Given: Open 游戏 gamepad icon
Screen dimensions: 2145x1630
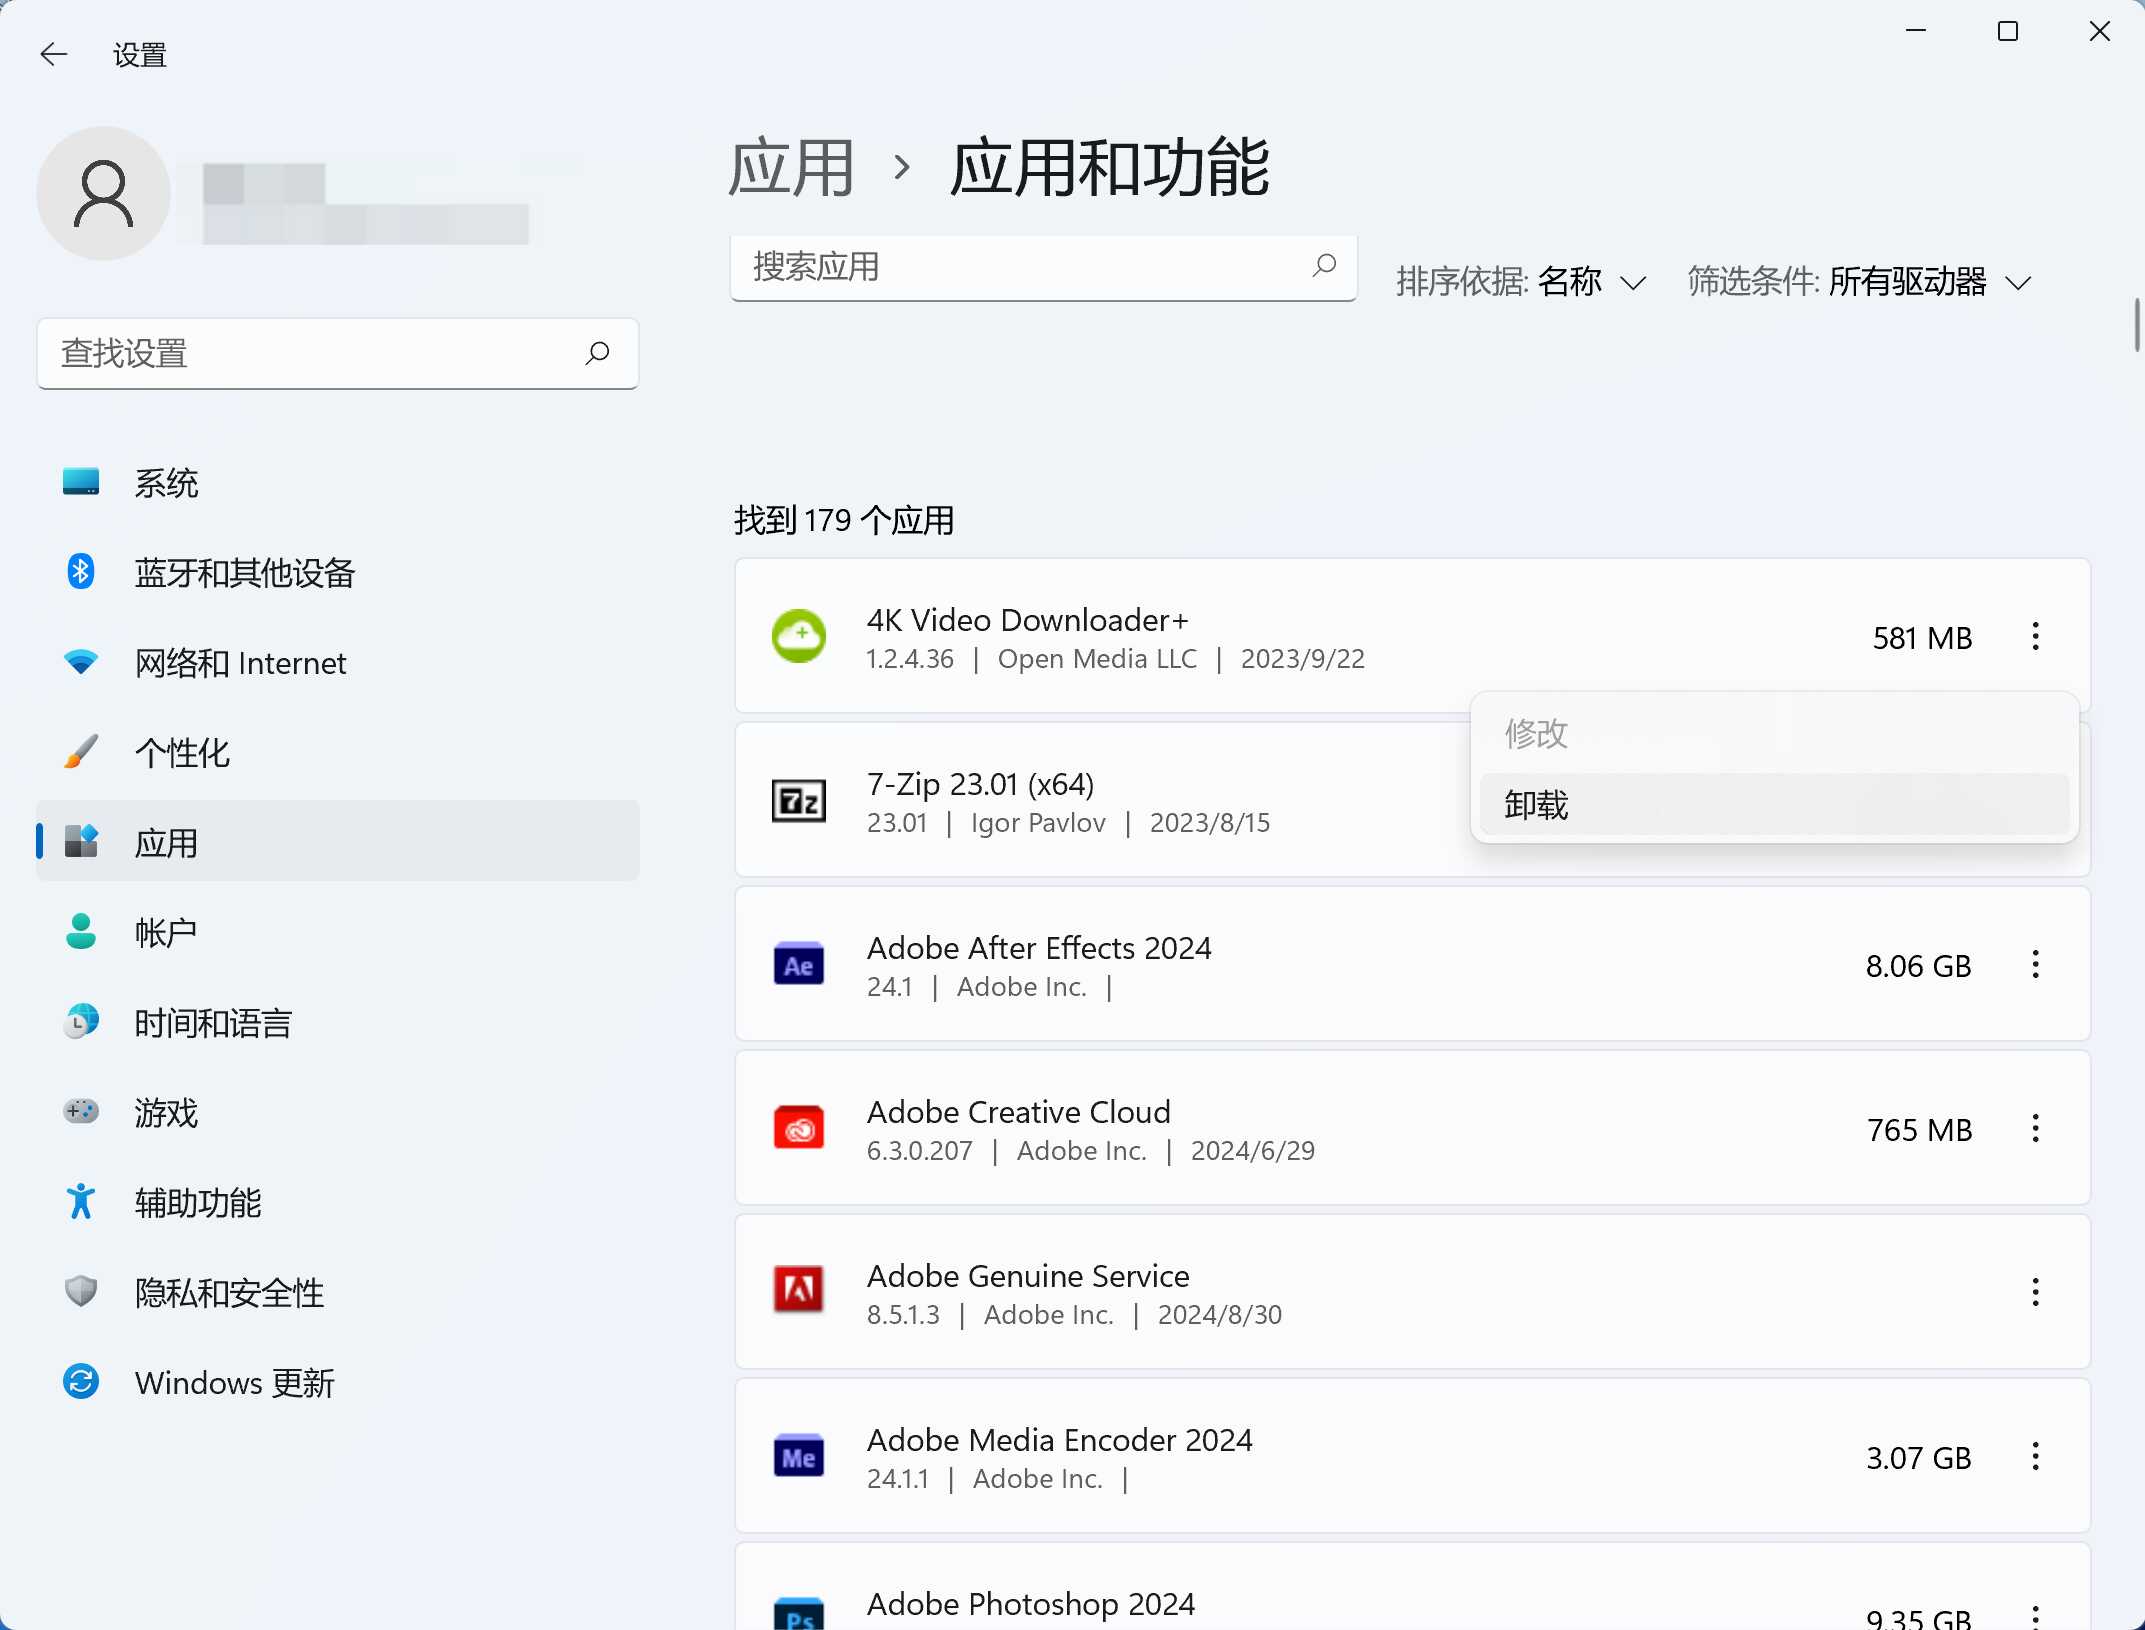Looking at the screenshot, I should tap(81, 1112).
